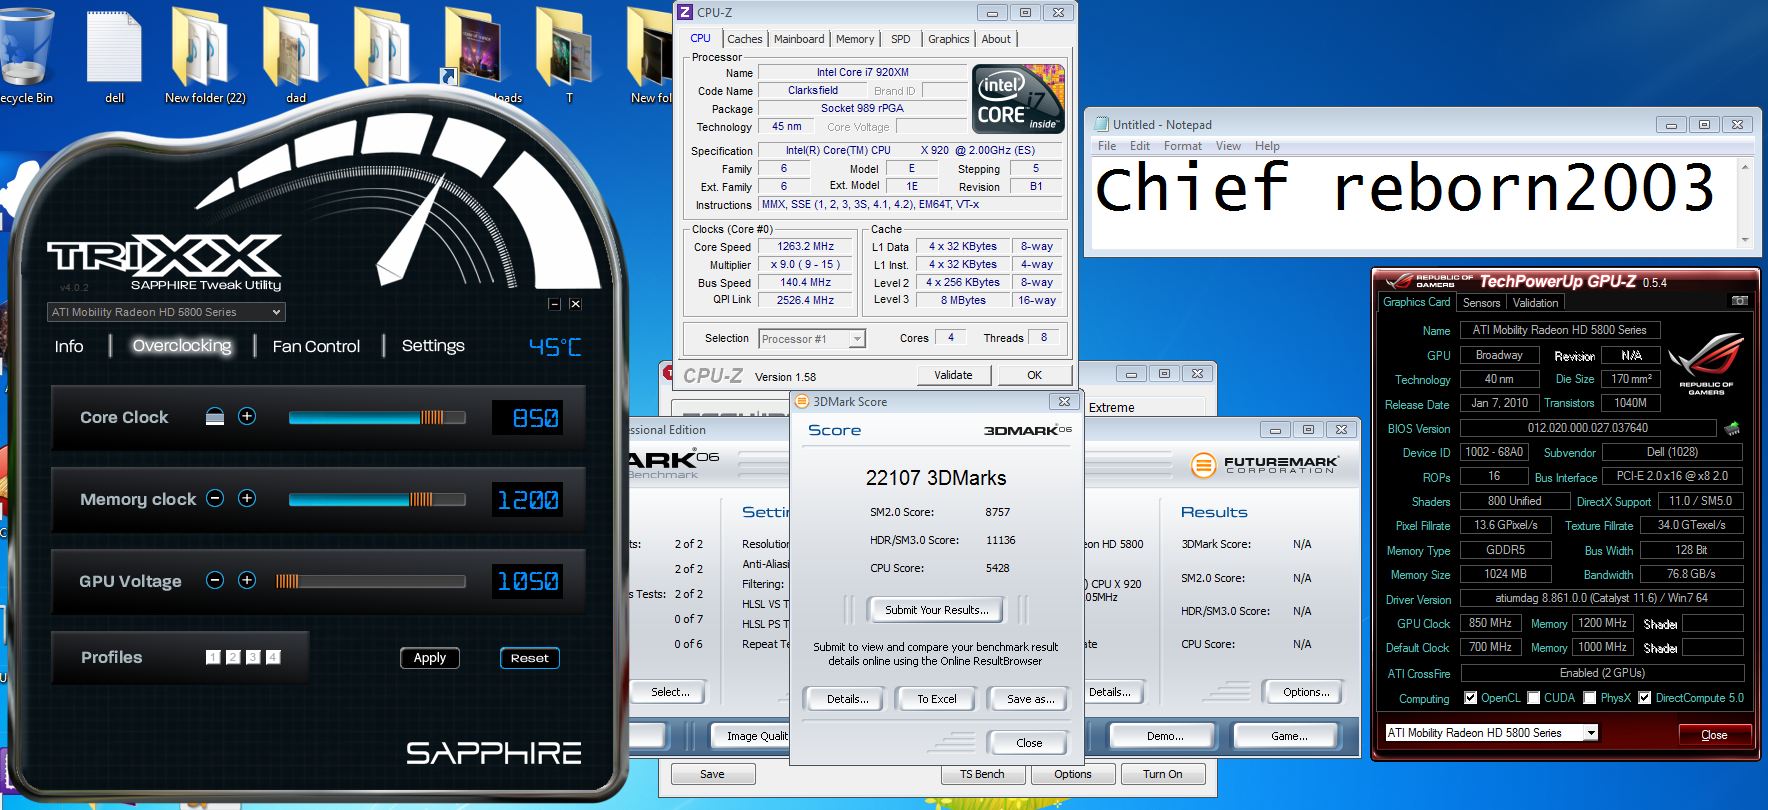Click the Futuremark logo in 3DMark06
Image resolution: width=1768 pixels, height=810 pixels.
(1265, 465)
